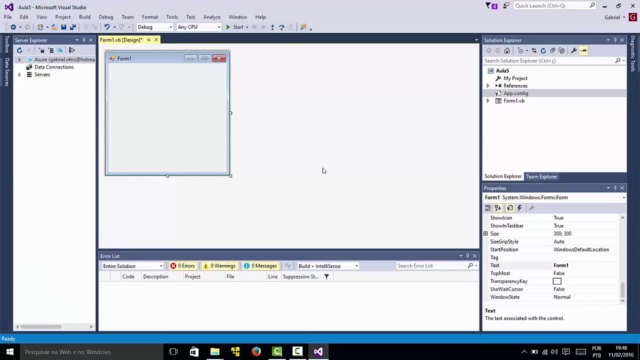Click the Undo arrow icon
Screen dimensions: 640x360
[107, 27]
